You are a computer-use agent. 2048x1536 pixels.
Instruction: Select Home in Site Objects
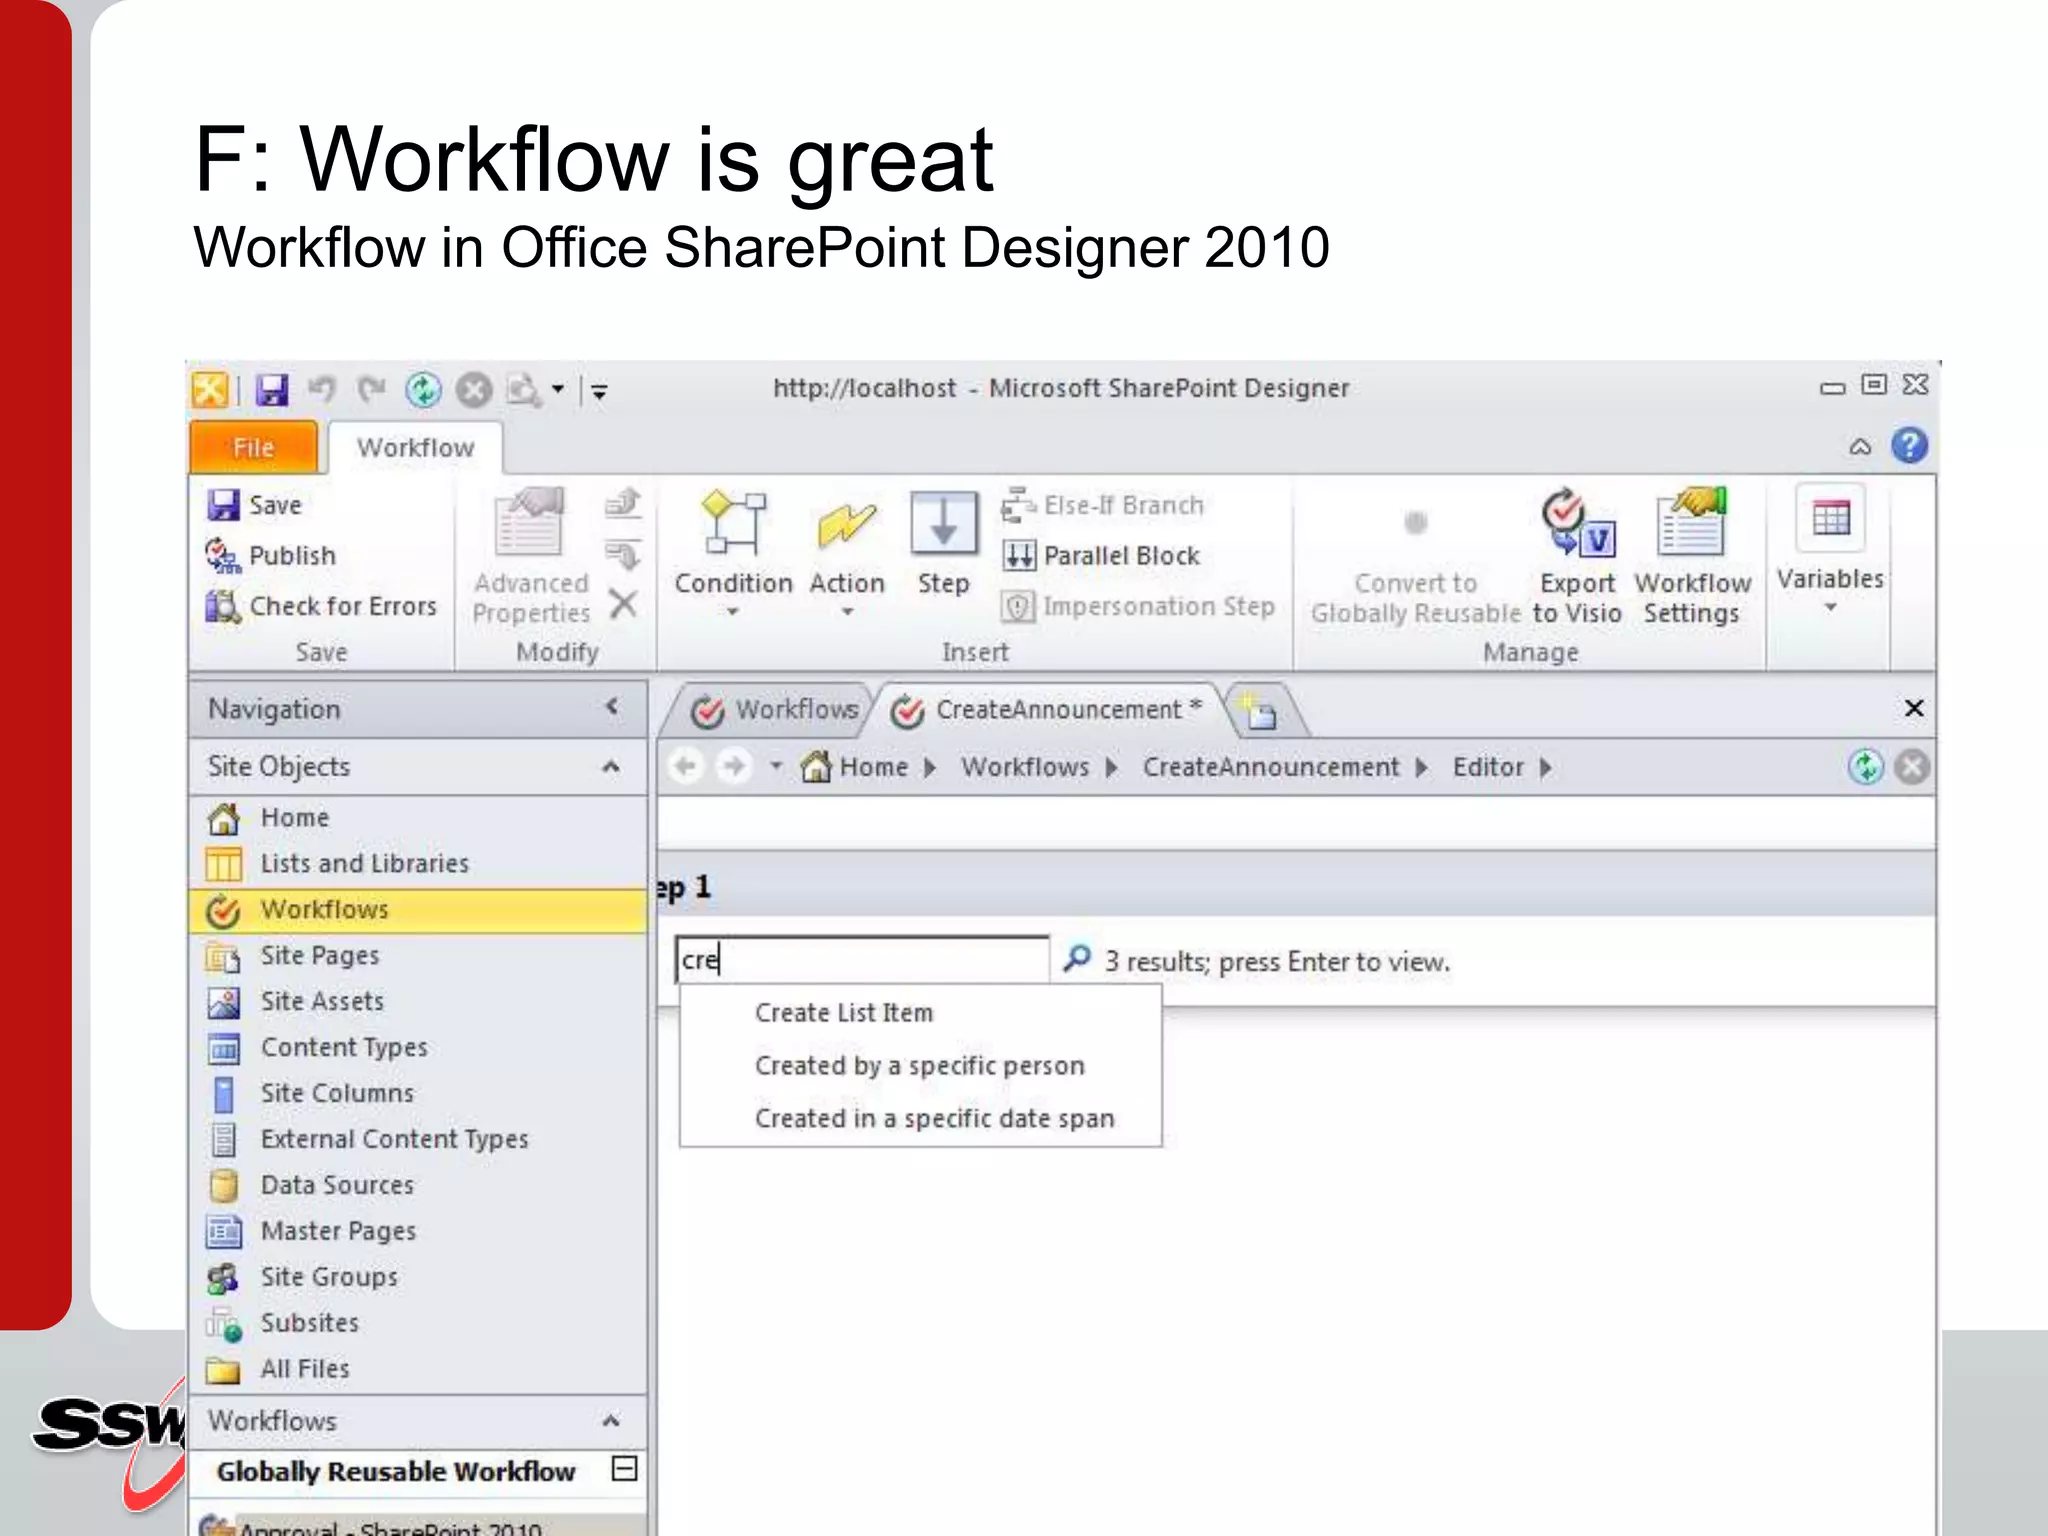418,818
